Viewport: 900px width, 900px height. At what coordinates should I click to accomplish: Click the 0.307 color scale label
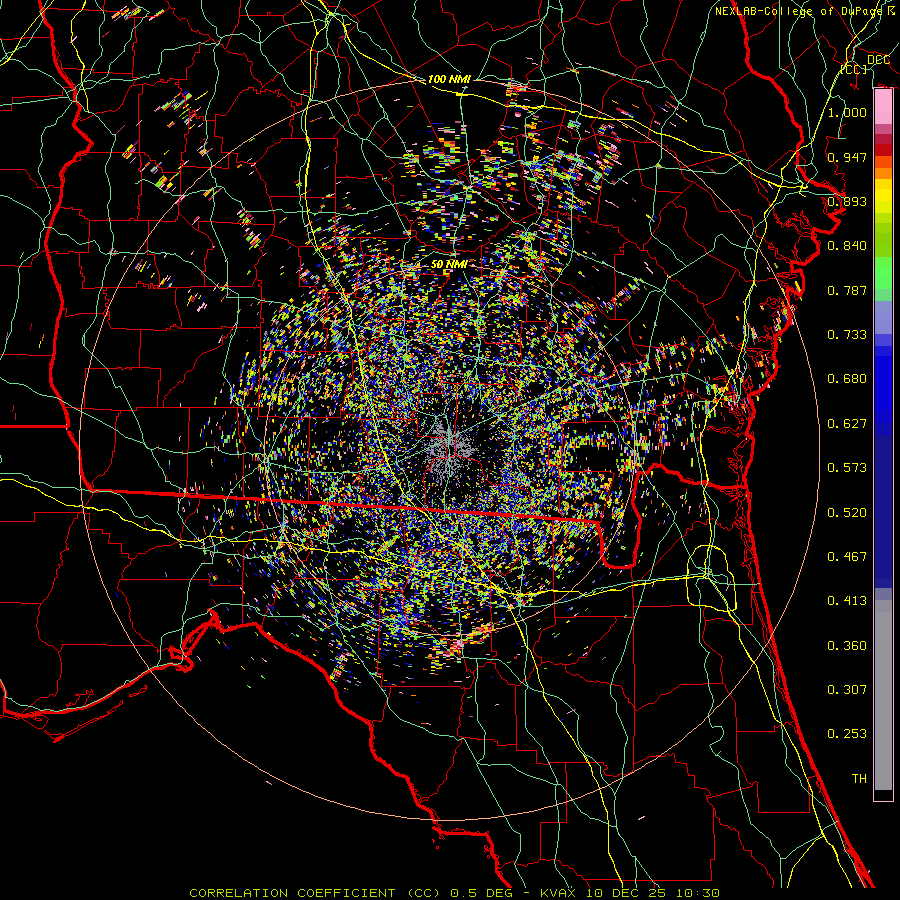(847, 690)
